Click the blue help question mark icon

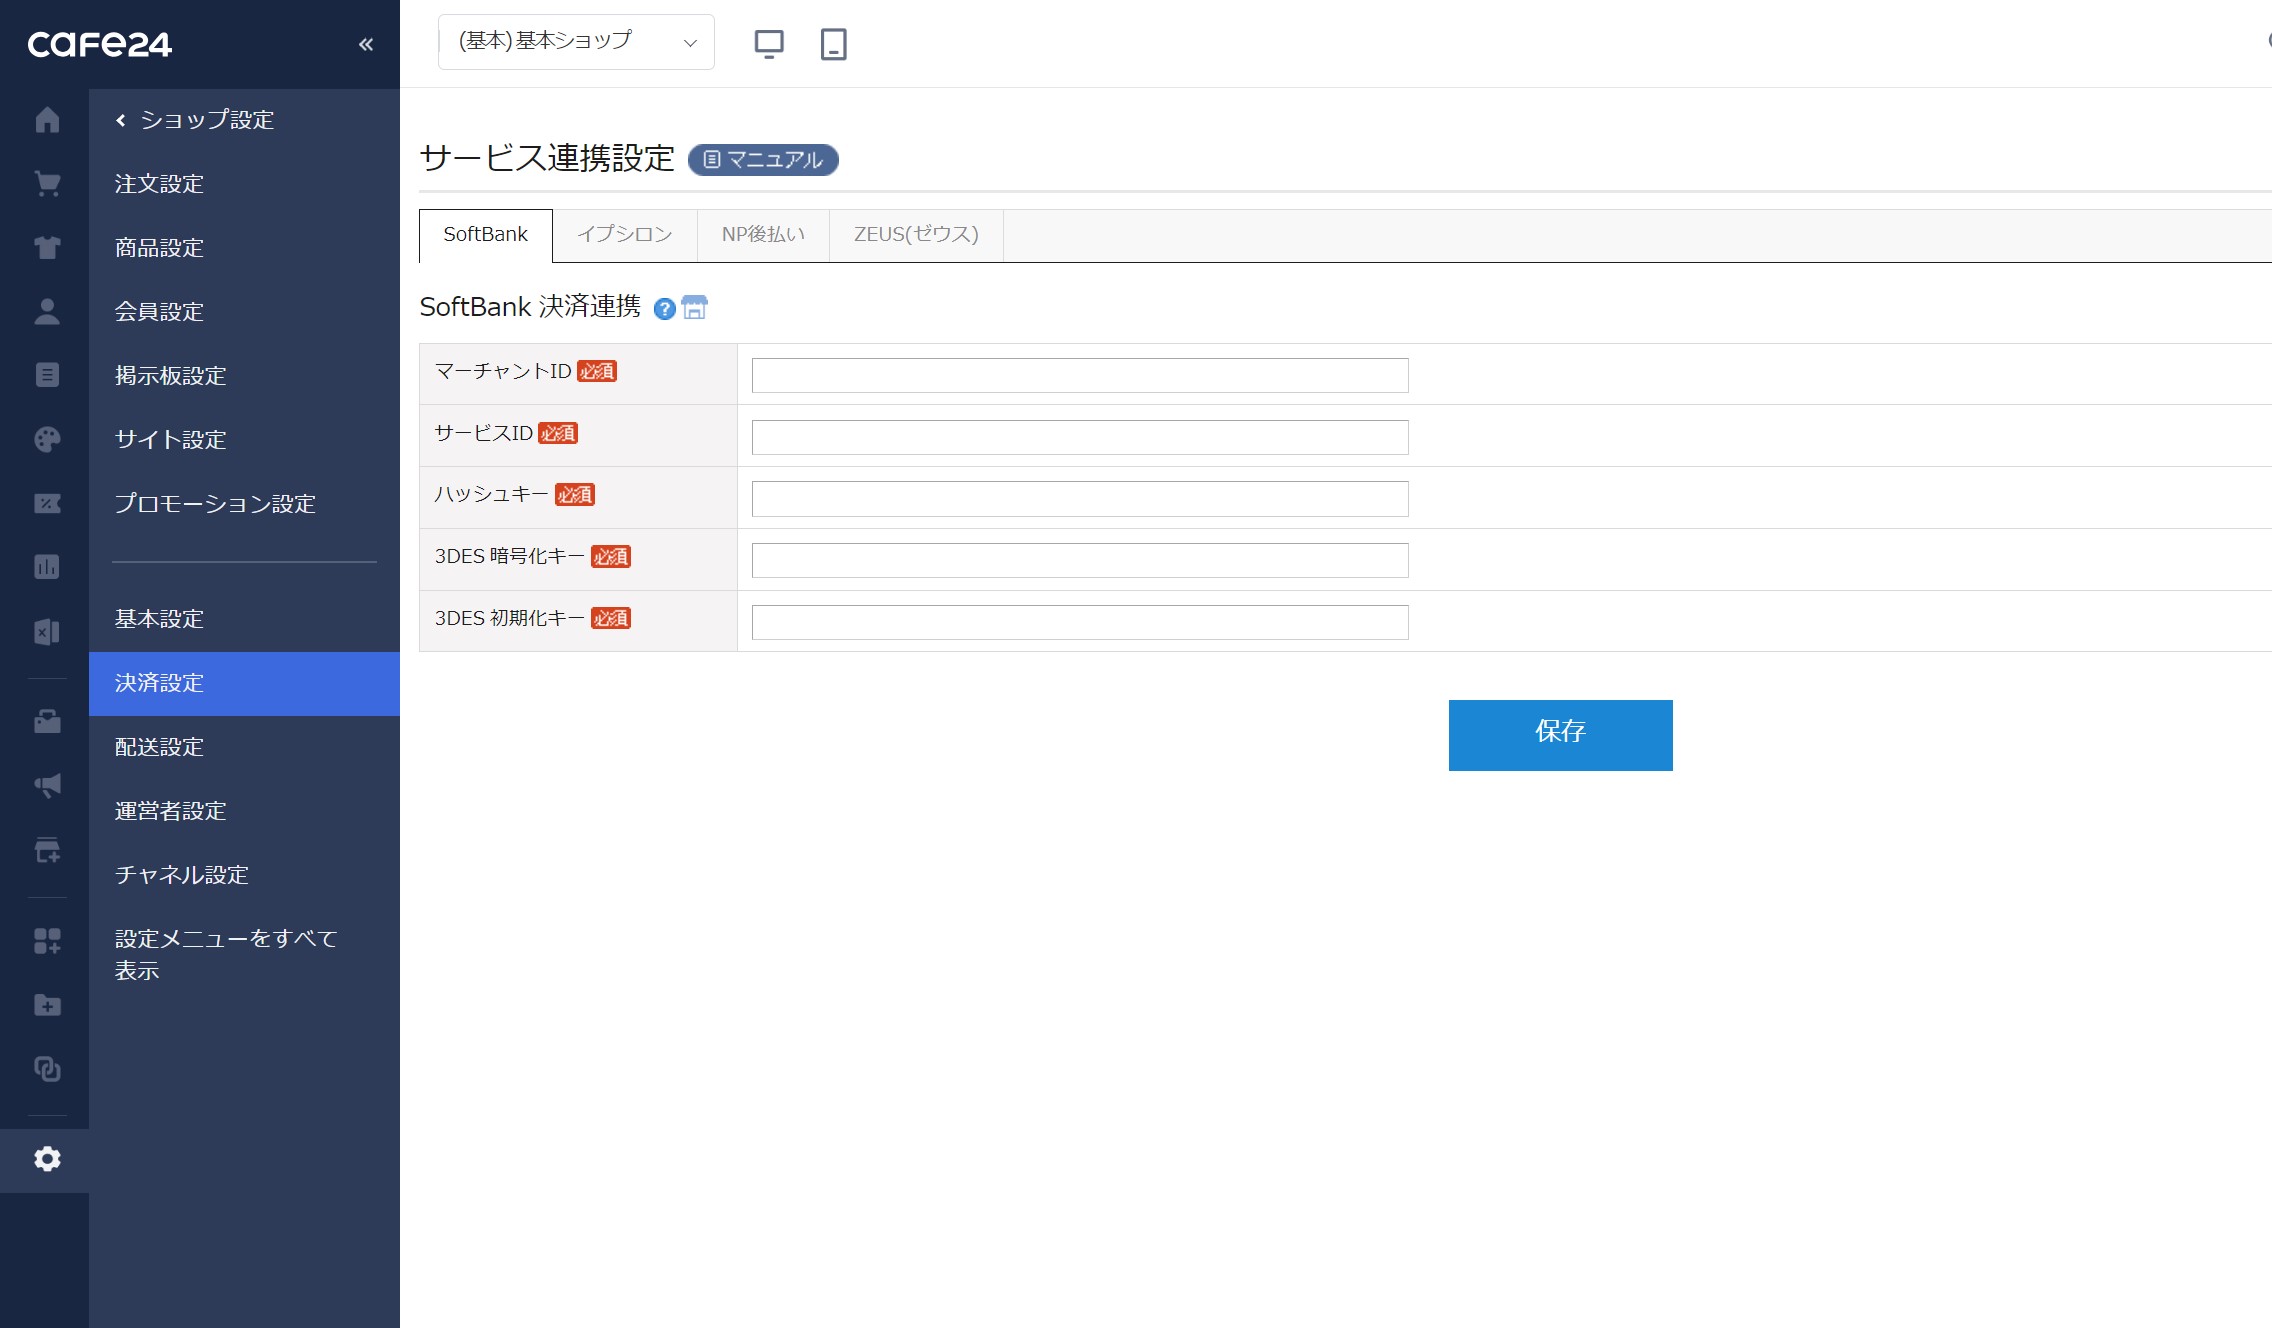point(664,309)
